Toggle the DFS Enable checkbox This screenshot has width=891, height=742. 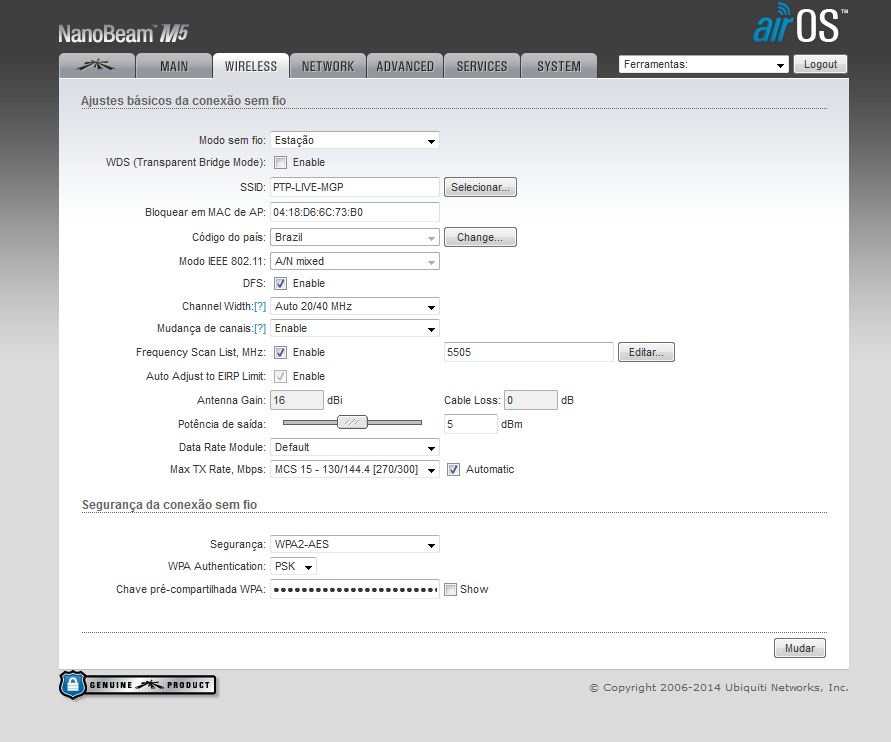280,284
